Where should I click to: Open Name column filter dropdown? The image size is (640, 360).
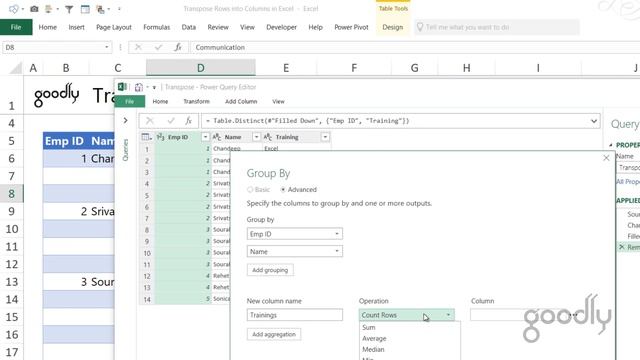click(x=256, y=137)
